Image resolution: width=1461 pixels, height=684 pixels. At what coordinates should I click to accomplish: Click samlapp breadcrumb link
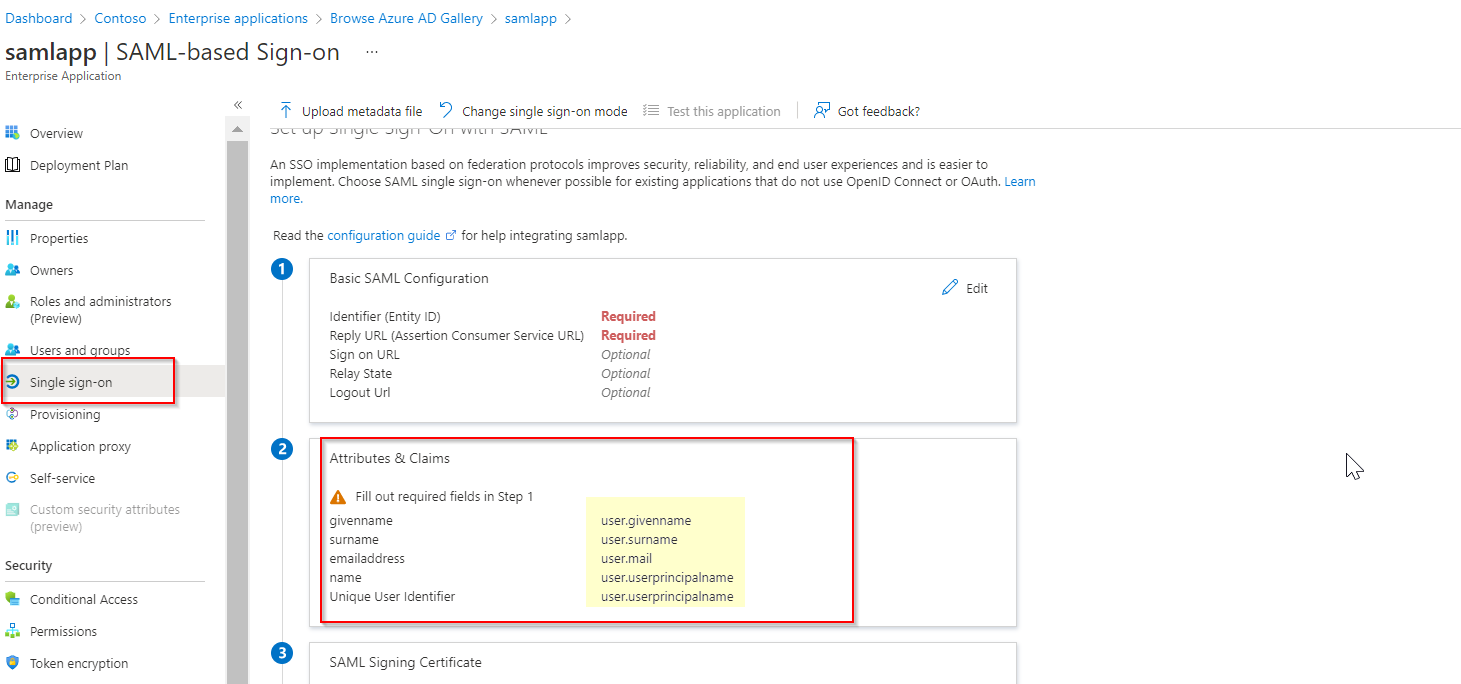(x=531, y=18)
